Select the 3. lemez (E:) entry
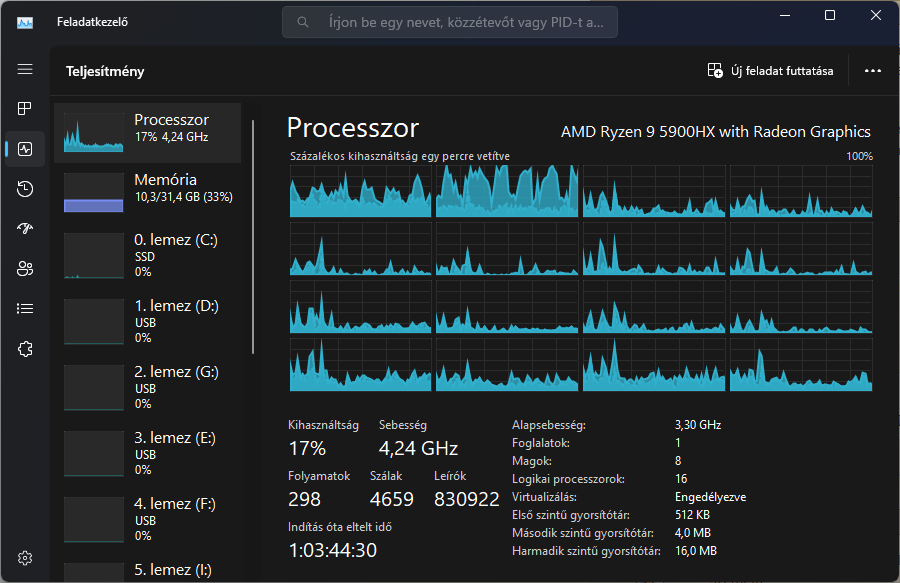 click(x=148, y=453)
